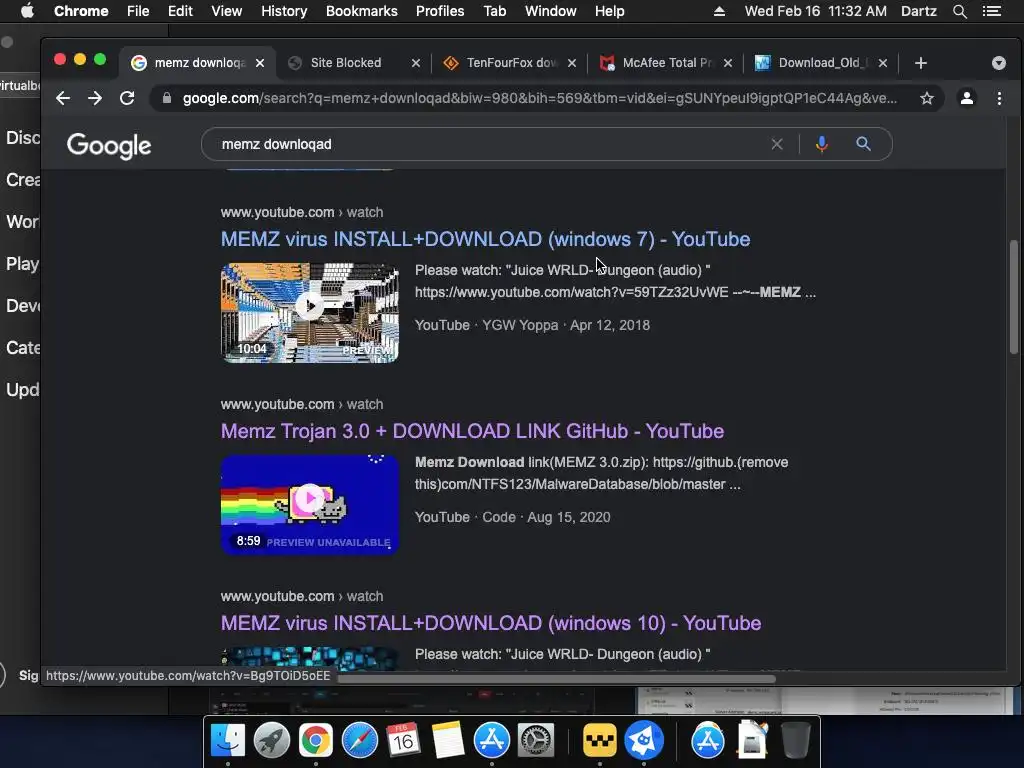Go forward using the forward arrow
The height and width of the screenshot is (768, 1024).
pos(95,98)
